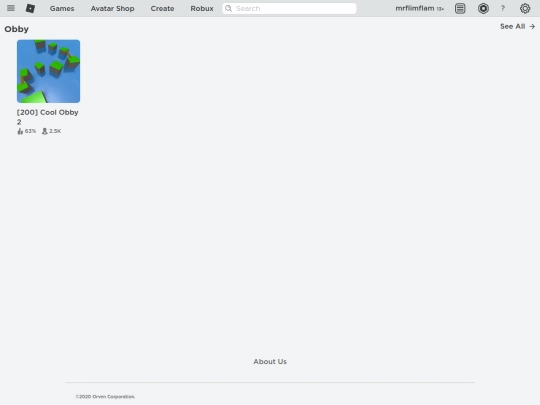Open the Create page

tap(162, 8)
